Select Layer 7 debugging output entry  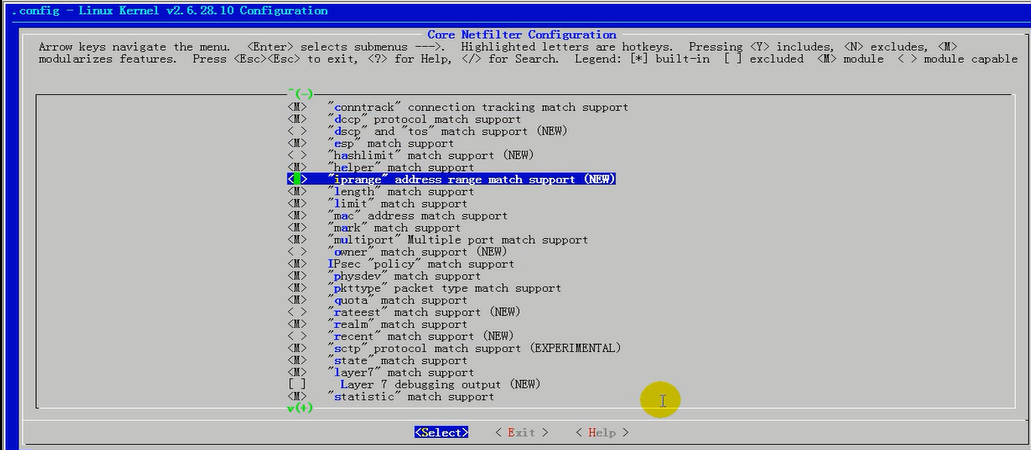click(441, 384)
